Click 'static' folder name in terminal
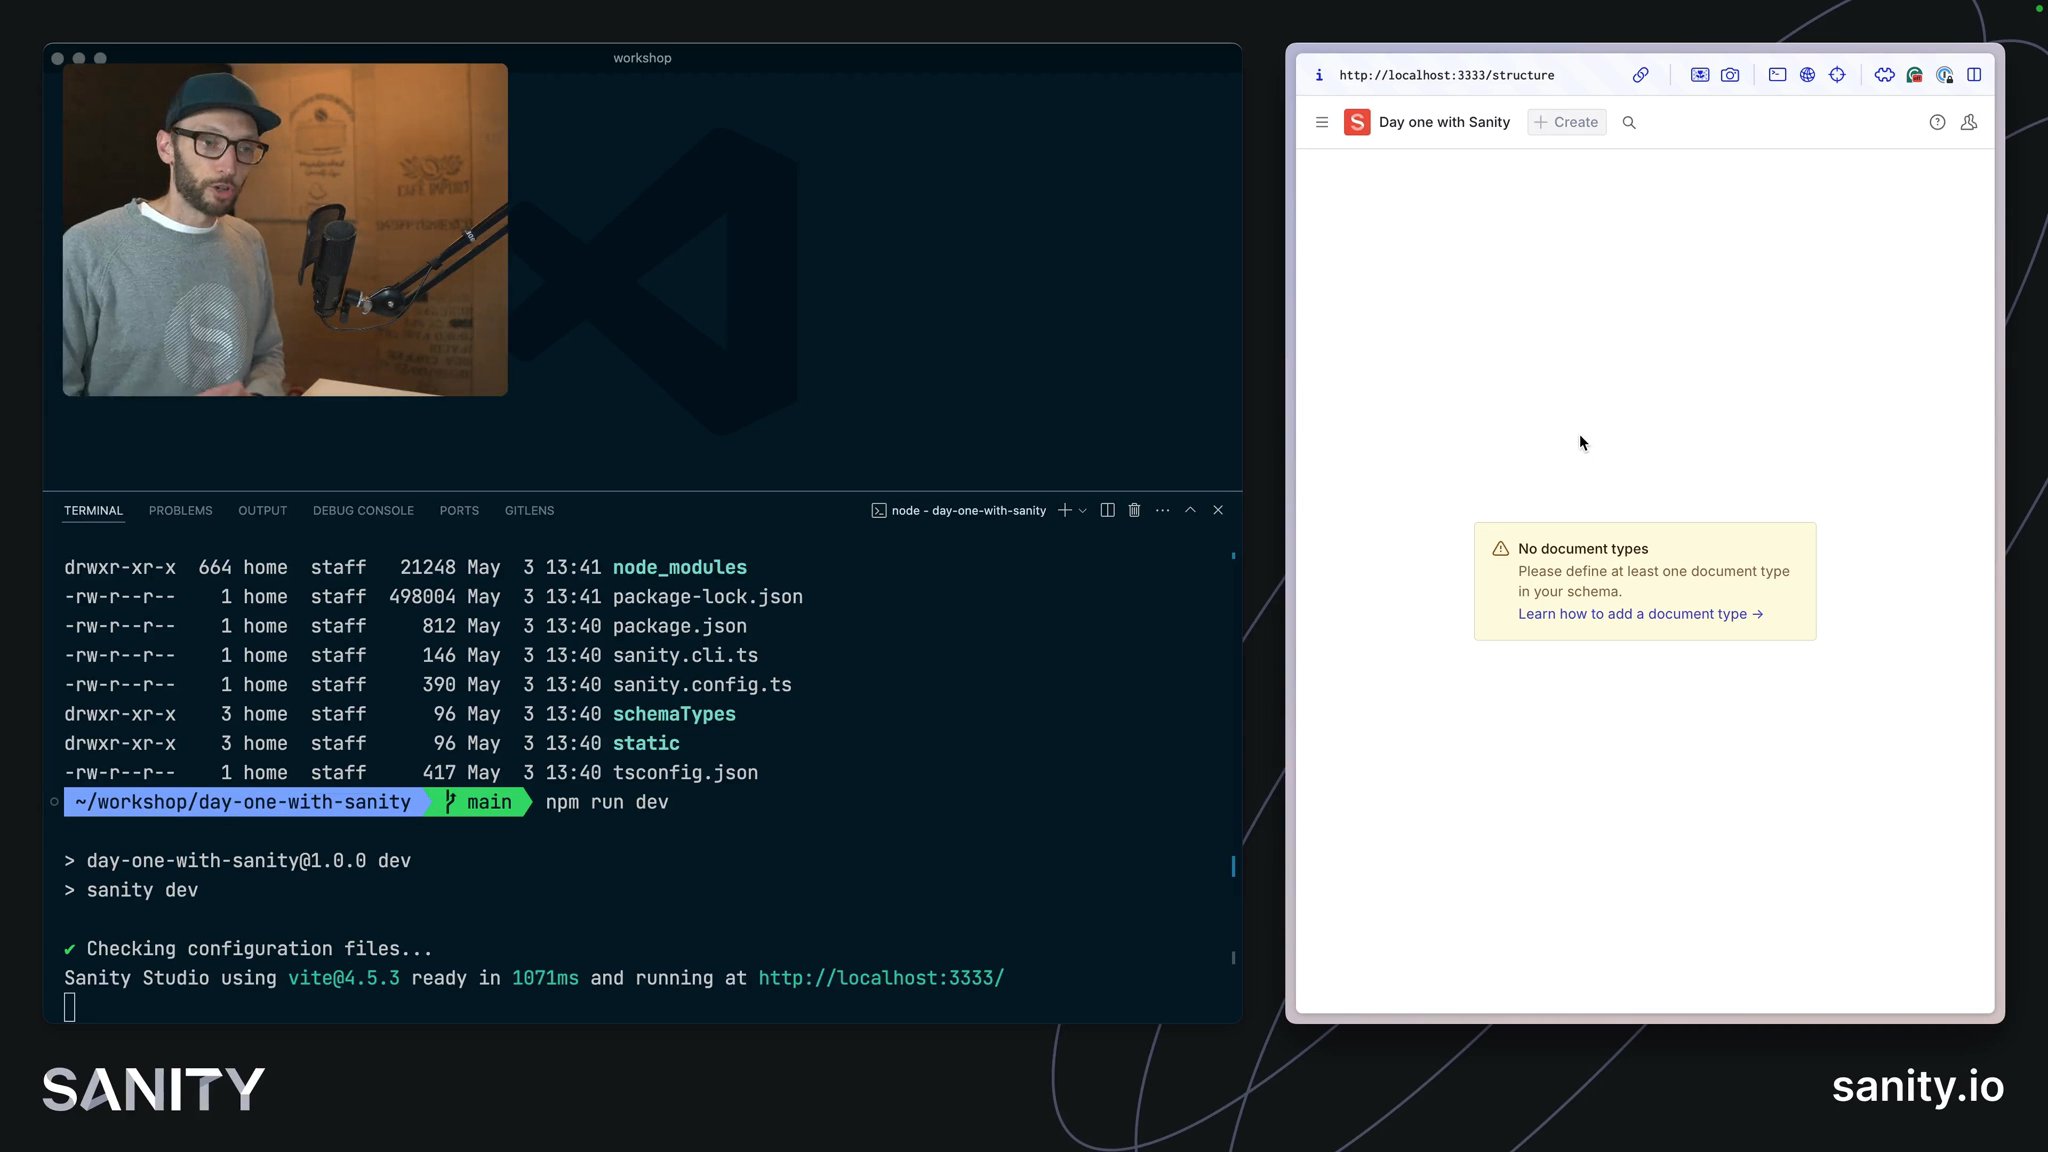Image resolution: width=2048 pixels, height=1152 pixels. (x=646, y=743)
